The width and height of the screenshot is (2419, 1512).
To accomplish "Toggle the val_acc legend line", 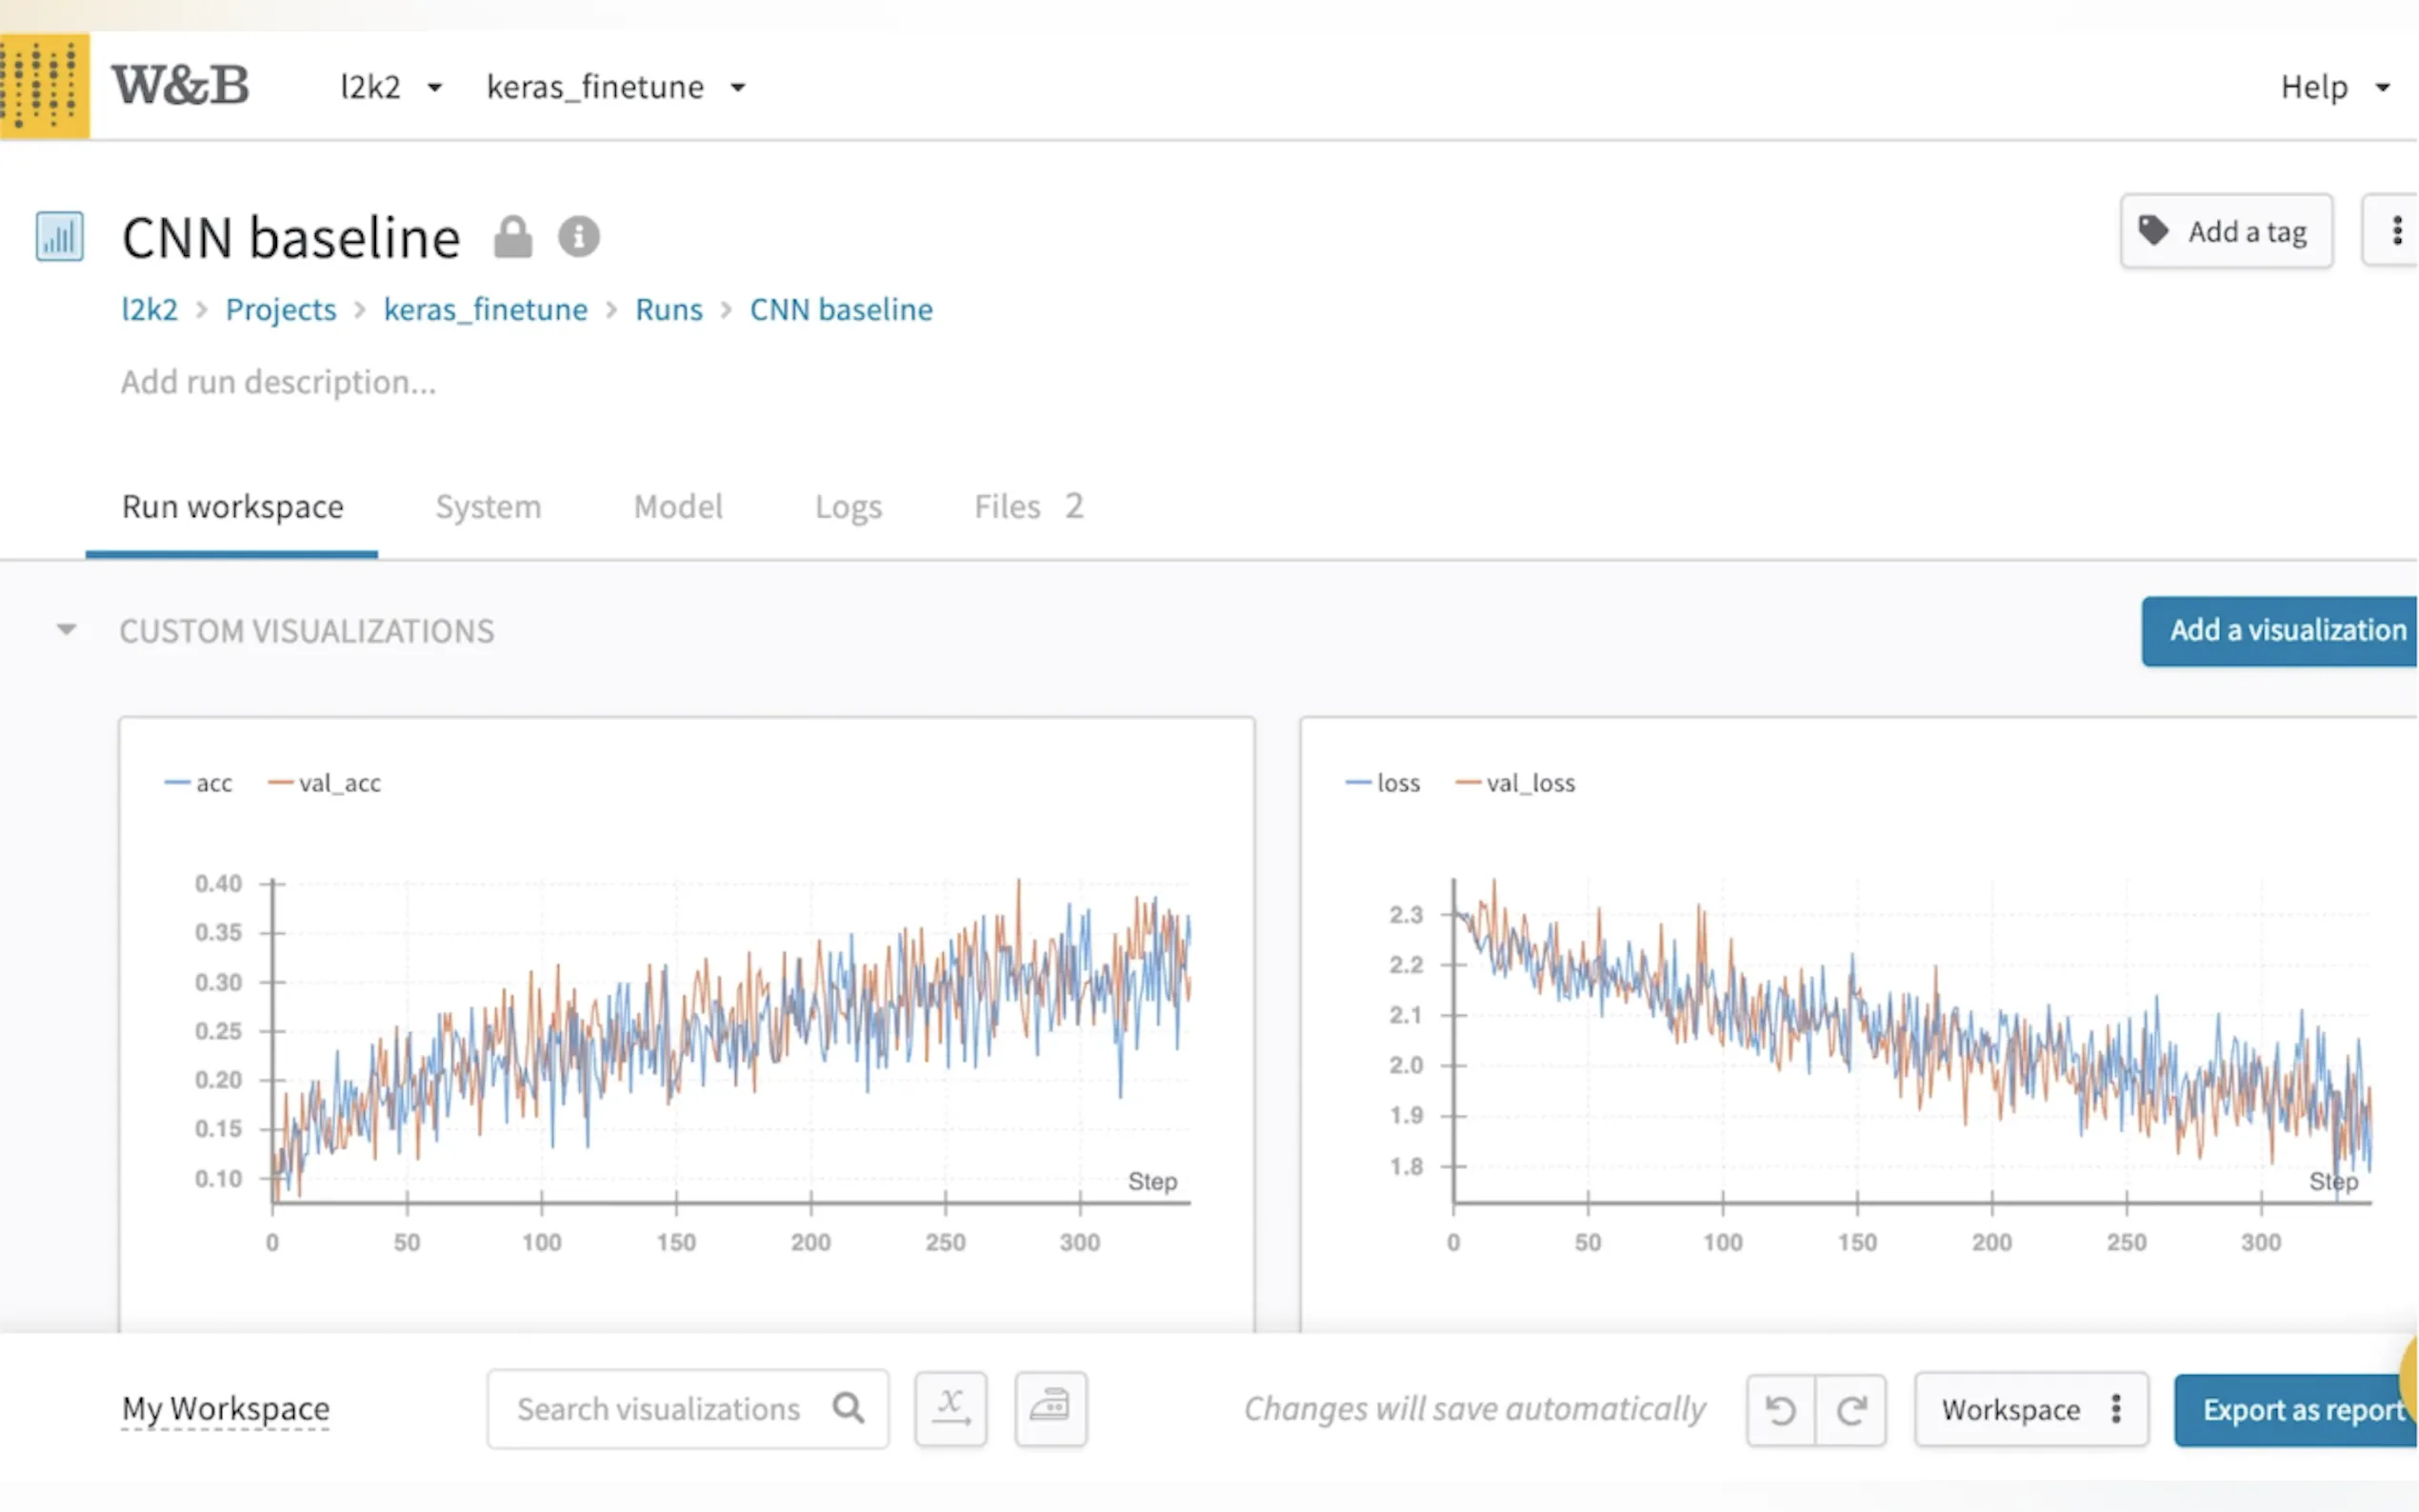I will click(326, 783).
